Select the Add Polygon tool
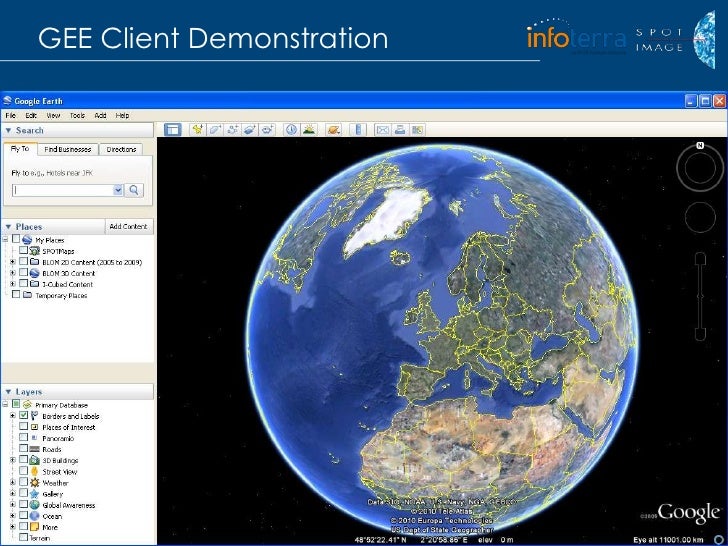Viewport: 728px width, 546px height. [x=214, y=130]
